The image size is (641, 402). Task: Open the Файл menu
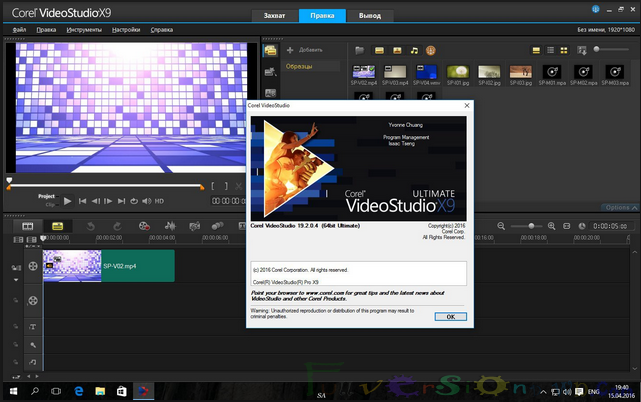click(x=19, y=30)
